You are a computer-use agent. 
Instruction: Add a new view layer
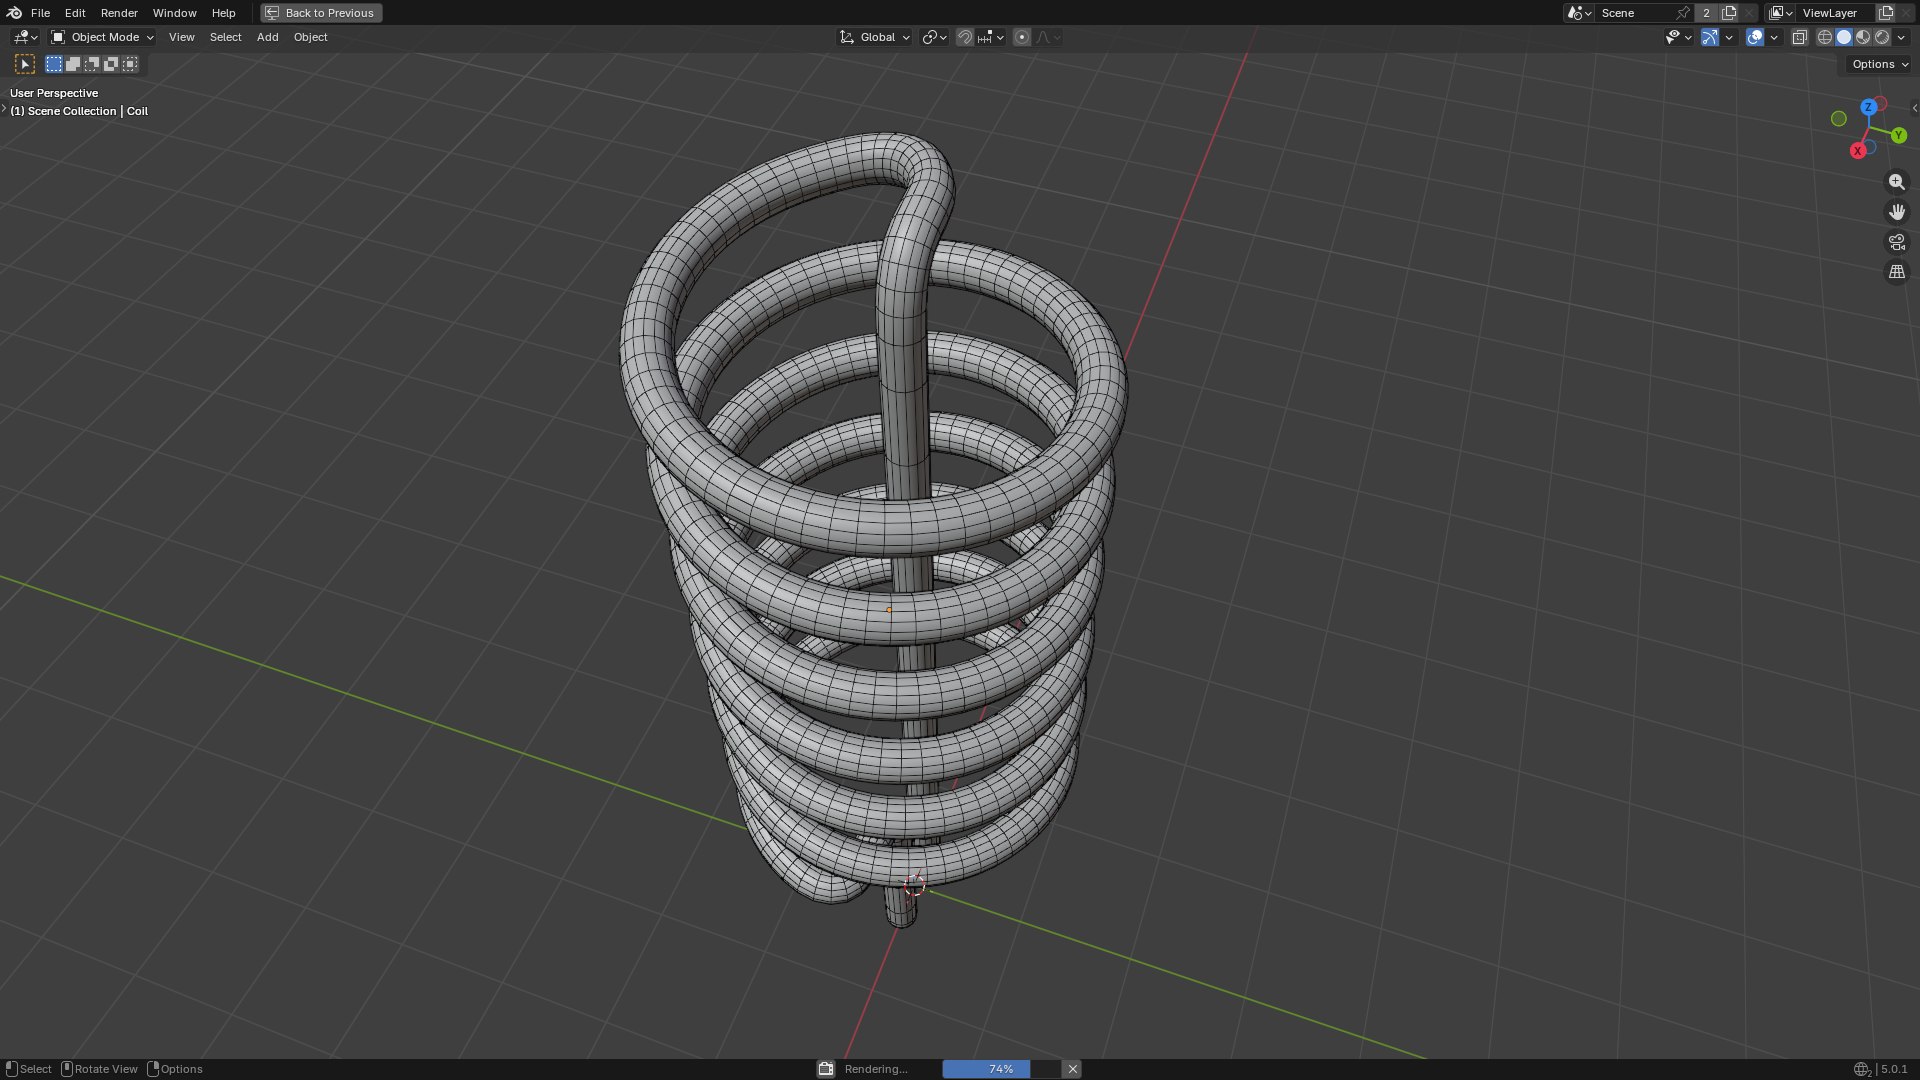click(x=1886, y=13)
